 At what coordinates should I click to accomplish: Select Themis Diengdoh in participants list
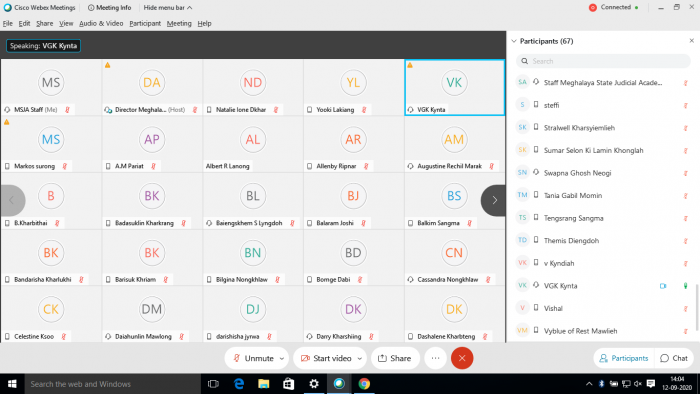click(x=601, y=241)
